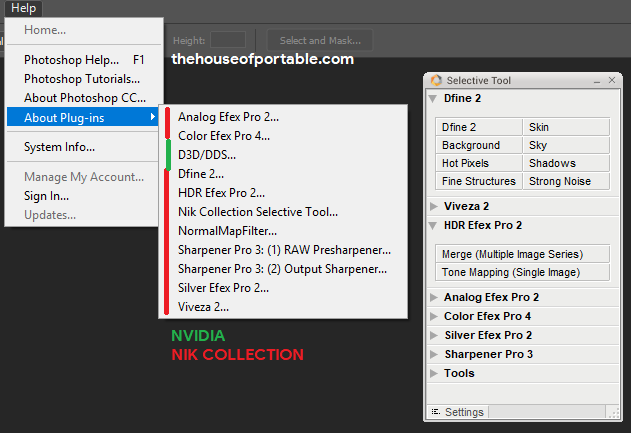Click the Selective Tool panel logo icon
This screenshot has height=433, width=631.
436,80
